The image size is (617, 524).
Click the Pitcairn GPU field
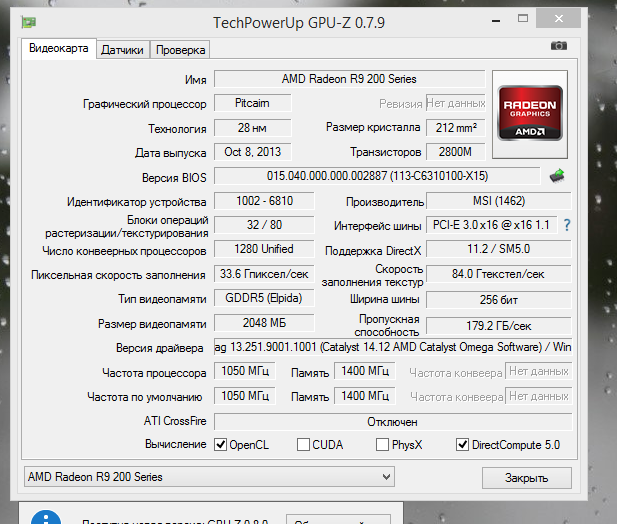(x=252, y=103)
